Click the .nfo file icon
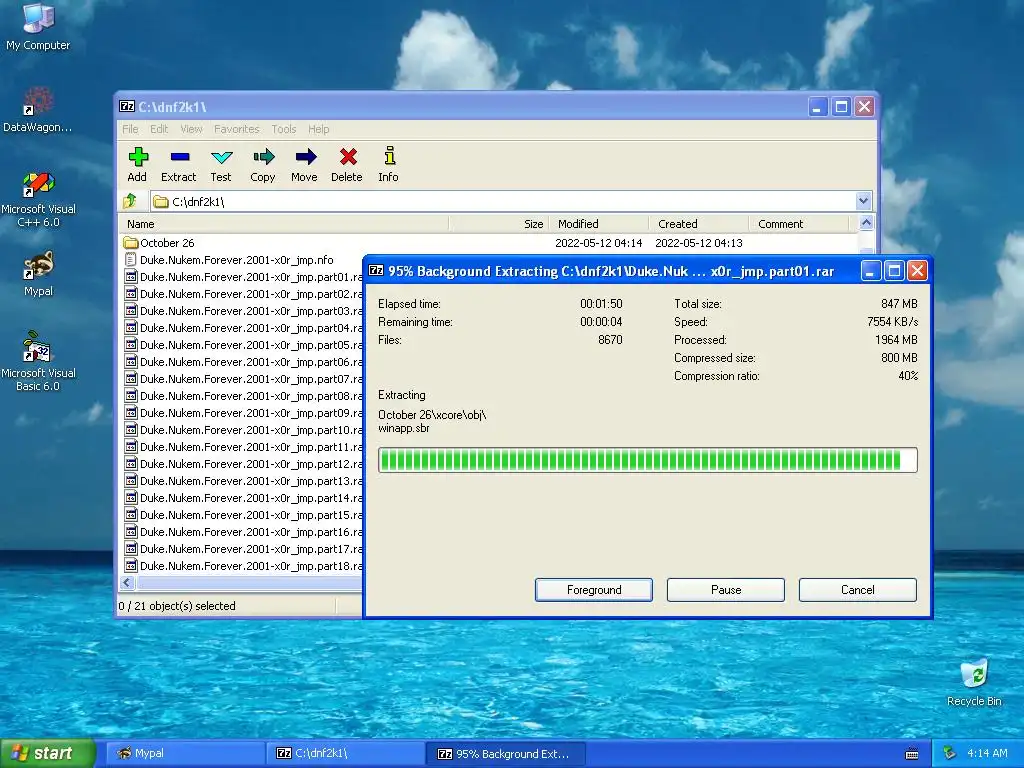Viewport: 1024px width, 768px height. coord(131,260)
